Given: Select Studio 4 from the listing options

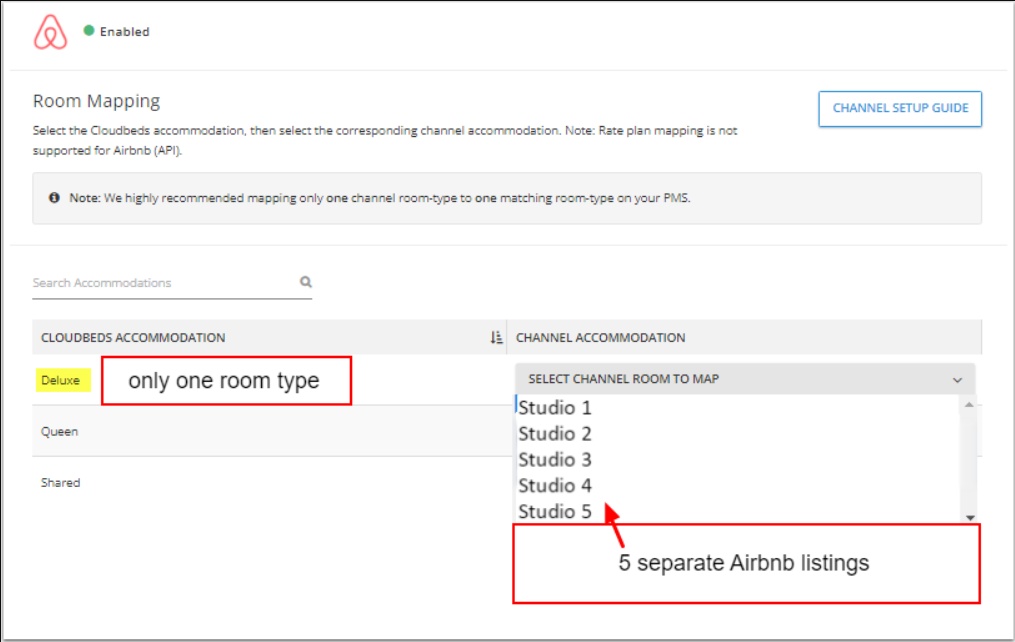Looking at the screenshot, I should tap(555, 486).
